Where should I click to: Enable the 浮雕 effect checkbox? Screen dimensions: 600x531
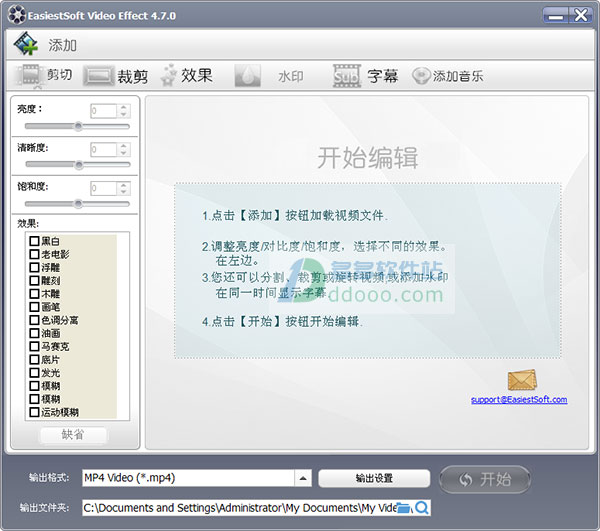(34, 267)
